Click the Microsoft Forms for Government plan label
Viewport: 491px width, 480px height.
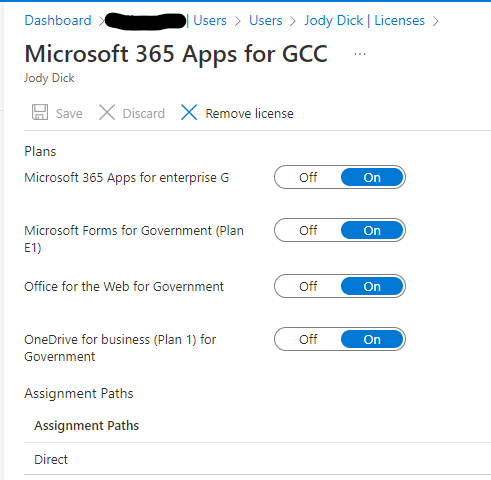point(134,239)
